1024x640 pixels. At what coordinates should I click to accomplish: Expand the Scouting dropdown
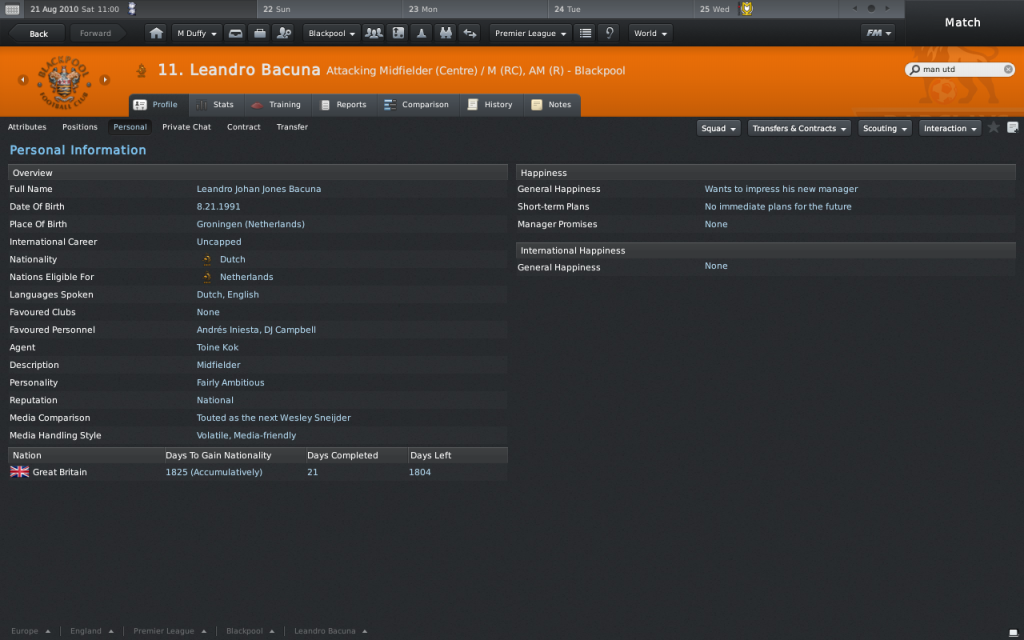point(885,128)
